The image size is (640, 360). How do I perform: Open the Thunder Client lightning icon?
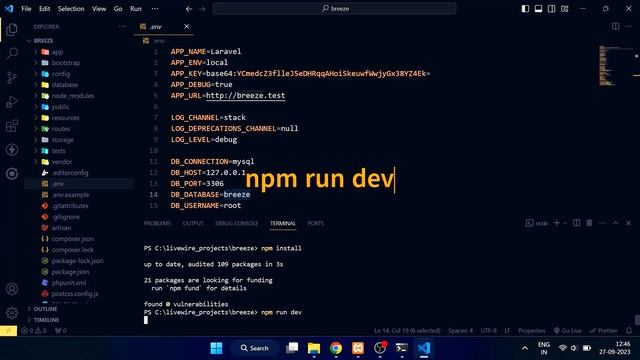pos(12,150)
